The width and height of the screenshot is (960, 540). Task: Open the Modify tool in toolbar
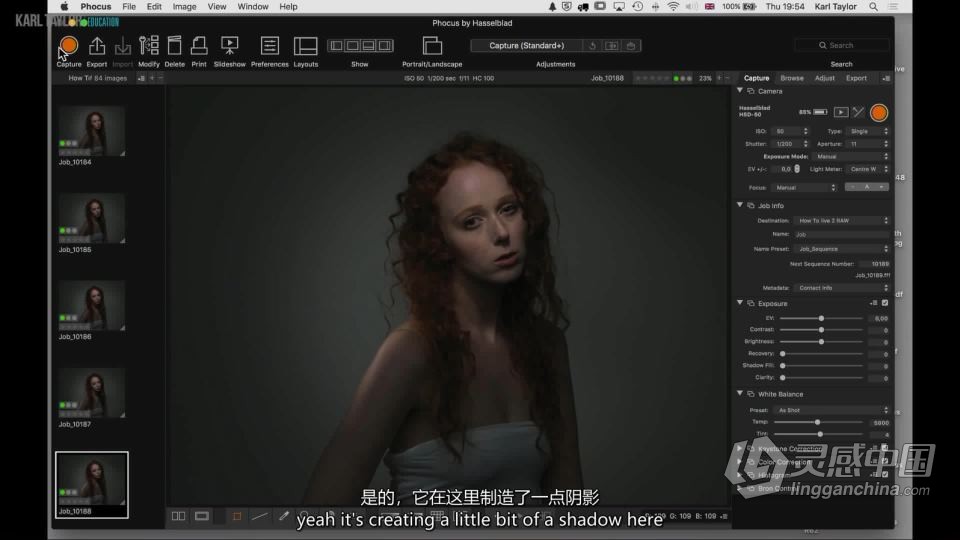149,45
